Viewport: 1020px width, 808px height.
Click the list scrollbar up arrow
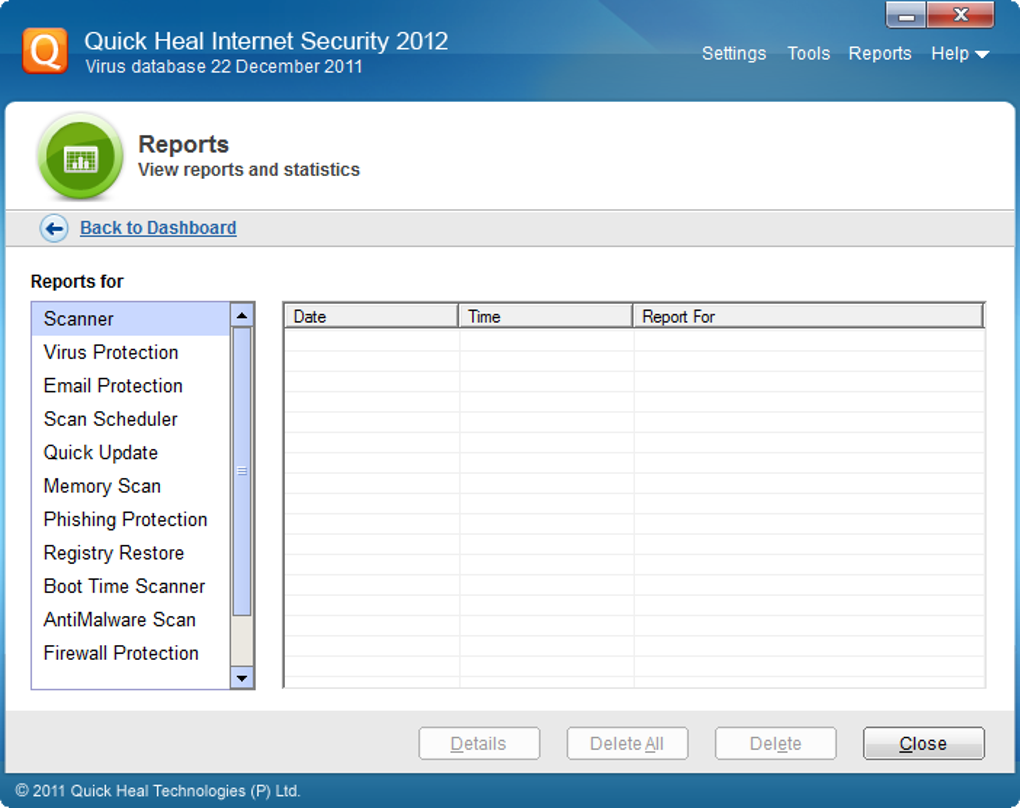(242, 316)
